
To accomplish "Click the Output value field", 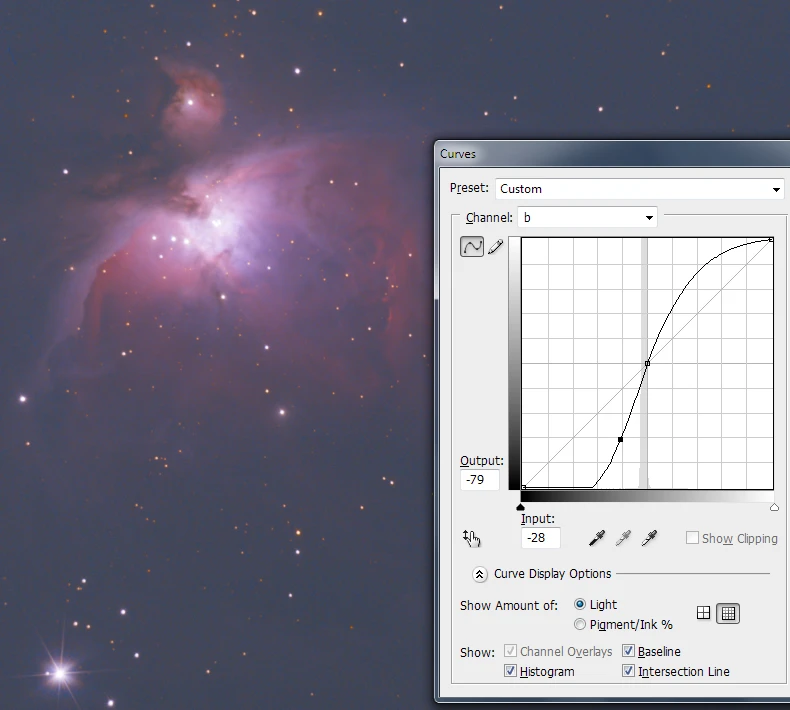I will tap(479, 480).
